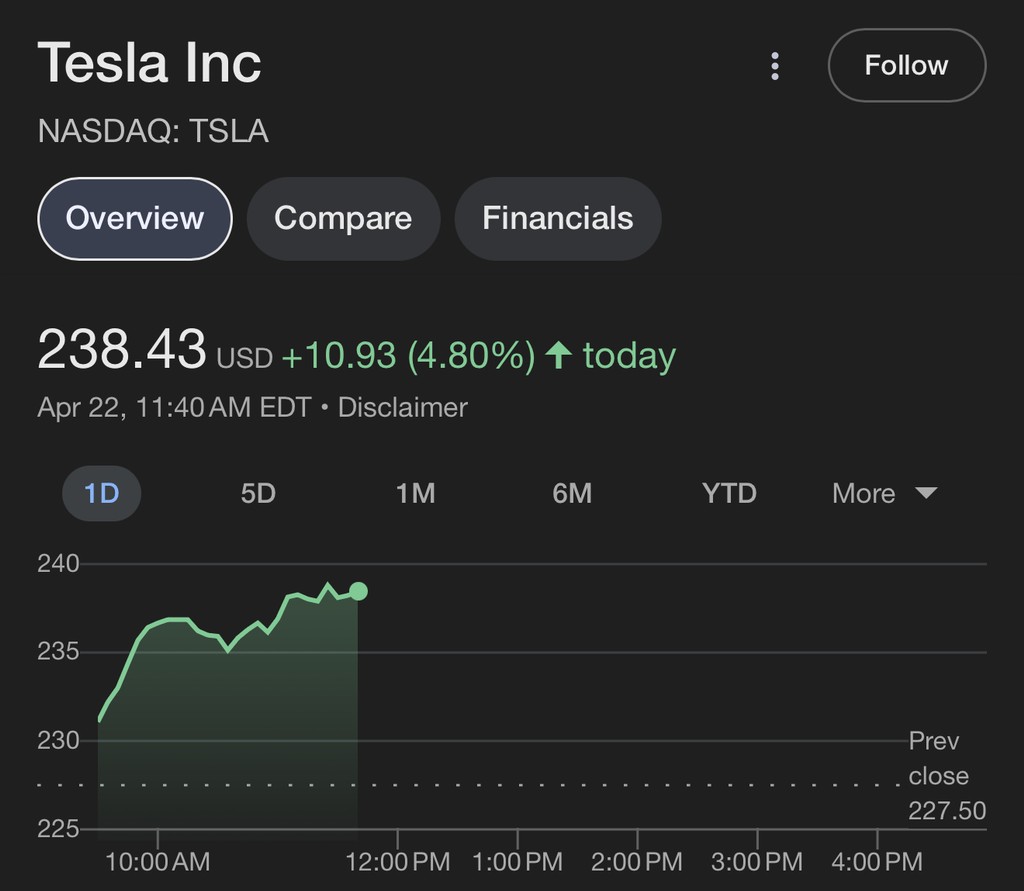Select the Overview tab
1024x891 pixels.
(x=135, y=218)
